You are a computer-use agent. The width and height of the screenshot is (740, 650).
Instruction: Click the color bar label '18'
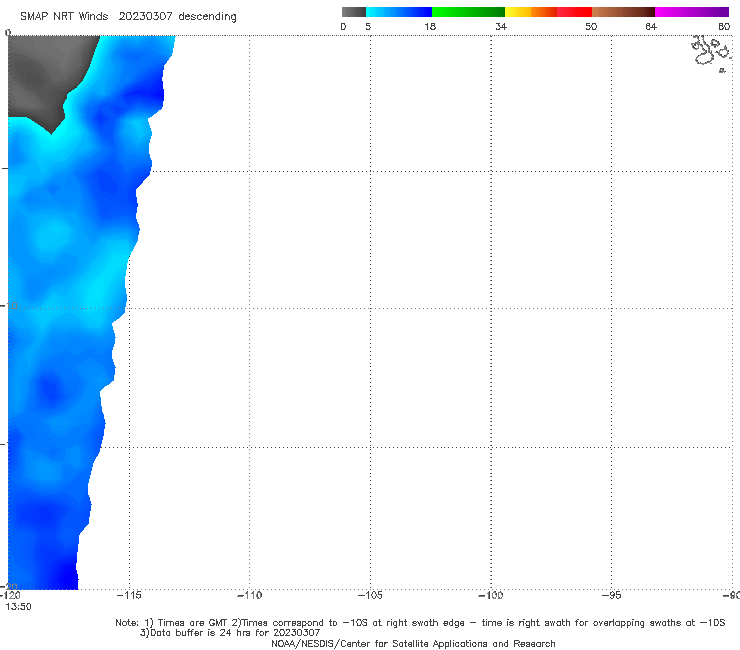click(x=430, y=27)
